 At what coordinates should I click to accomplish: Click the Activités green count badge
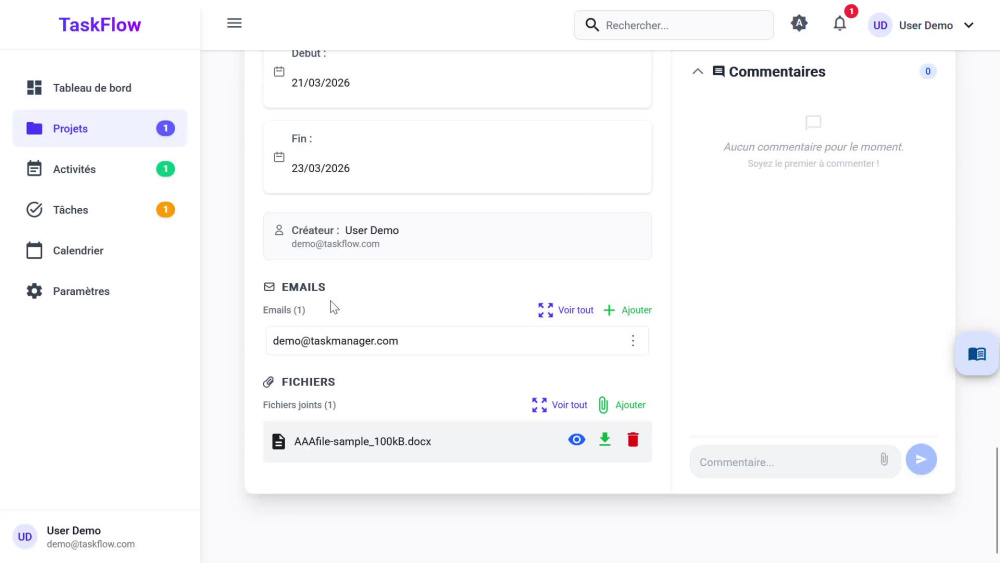pyautogui.click(x=165, y=169)
